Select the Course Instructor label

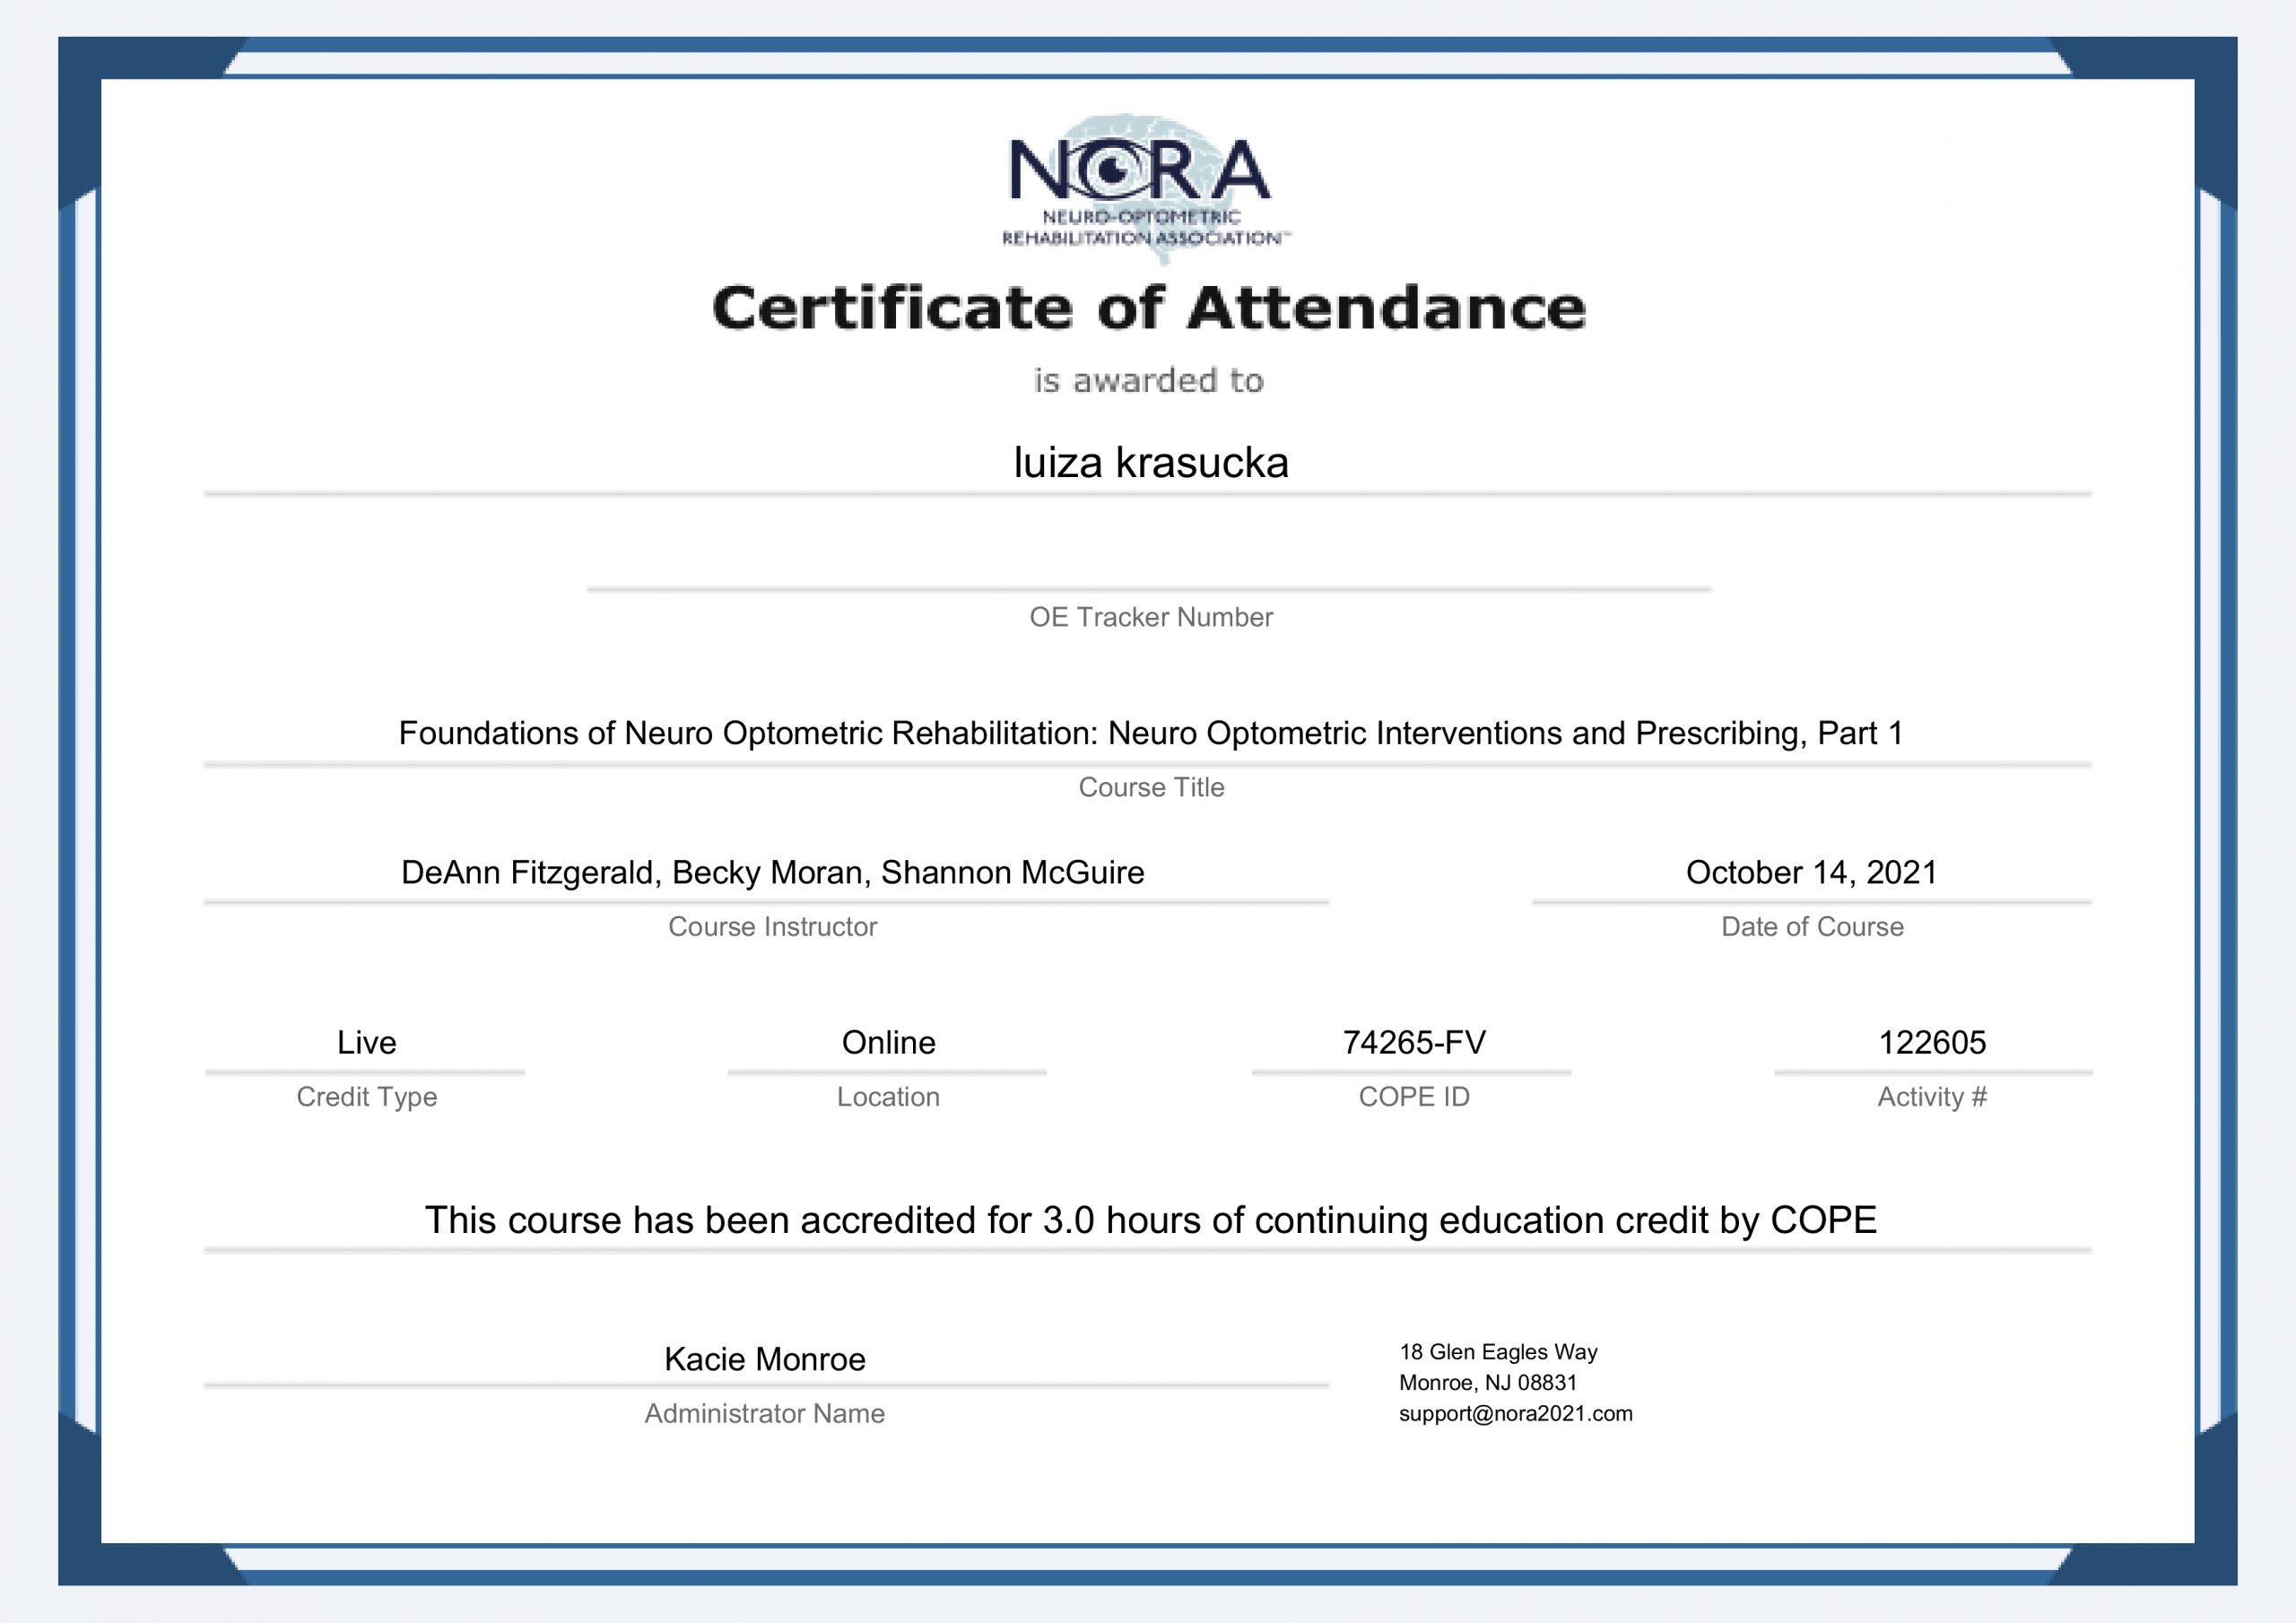(x=772, y=926)
